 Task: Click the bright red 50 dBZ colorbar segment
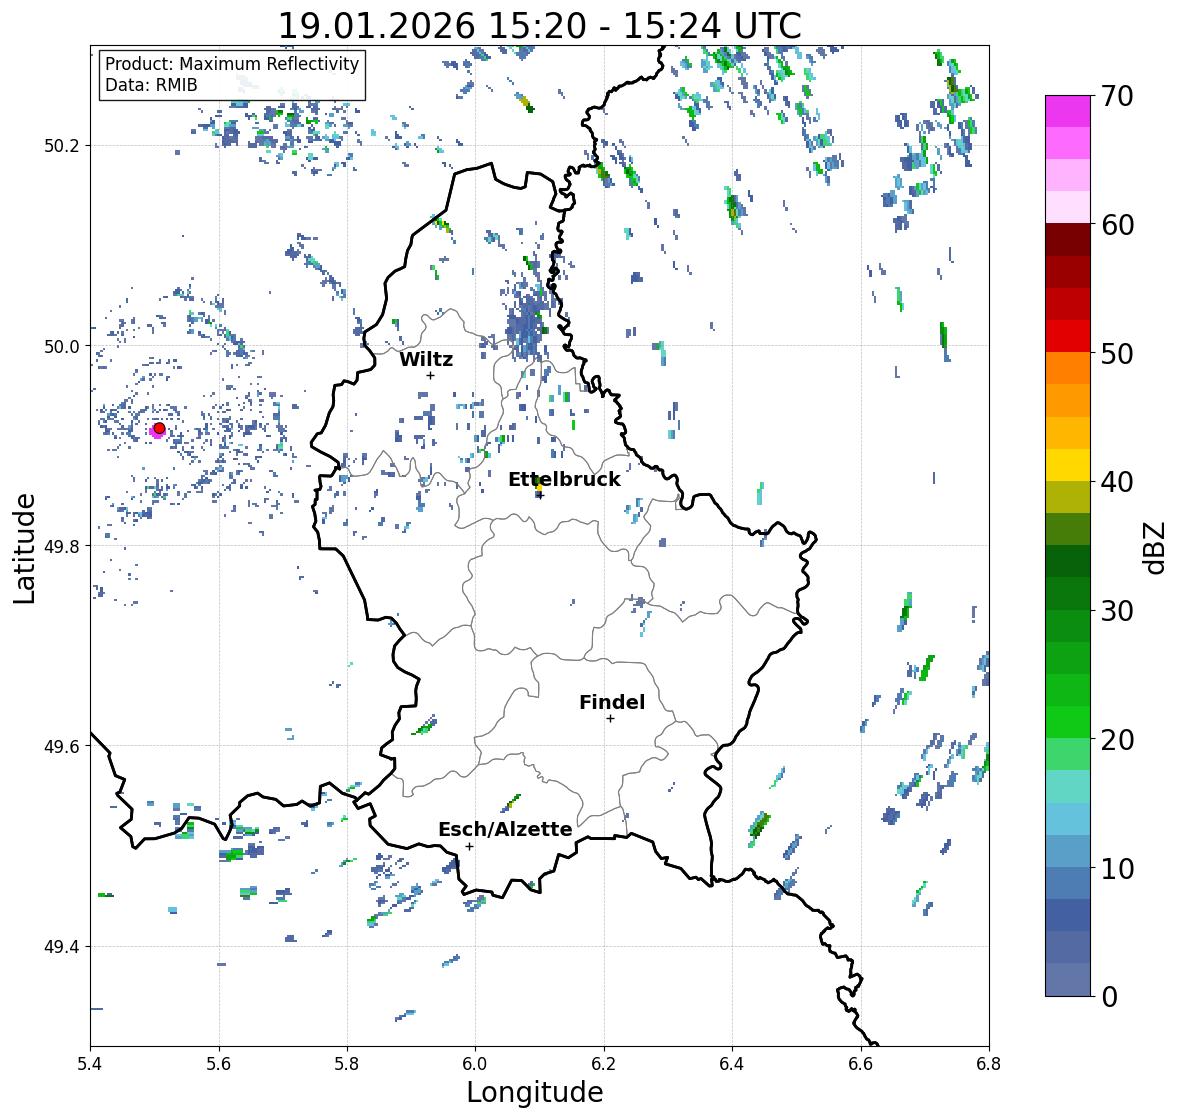1068,337
